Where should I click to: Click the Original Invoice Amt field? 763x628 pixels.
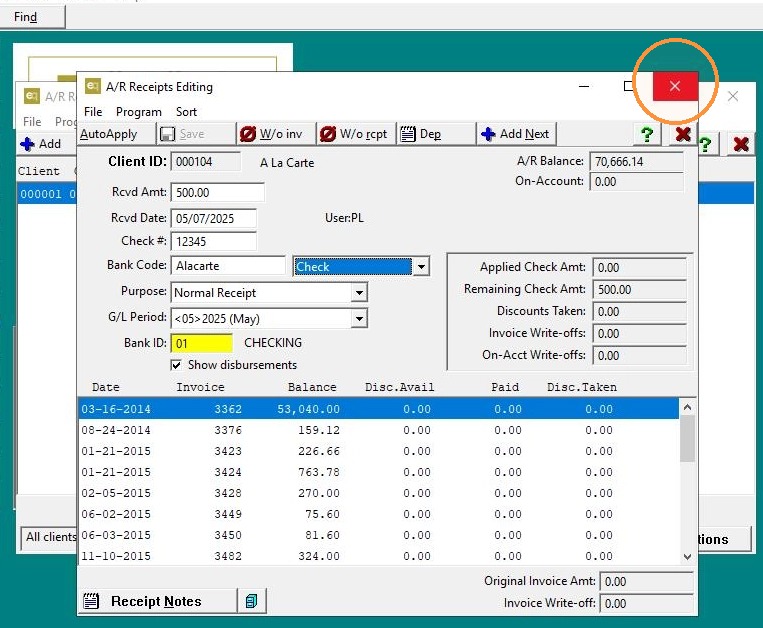(646, 581)
